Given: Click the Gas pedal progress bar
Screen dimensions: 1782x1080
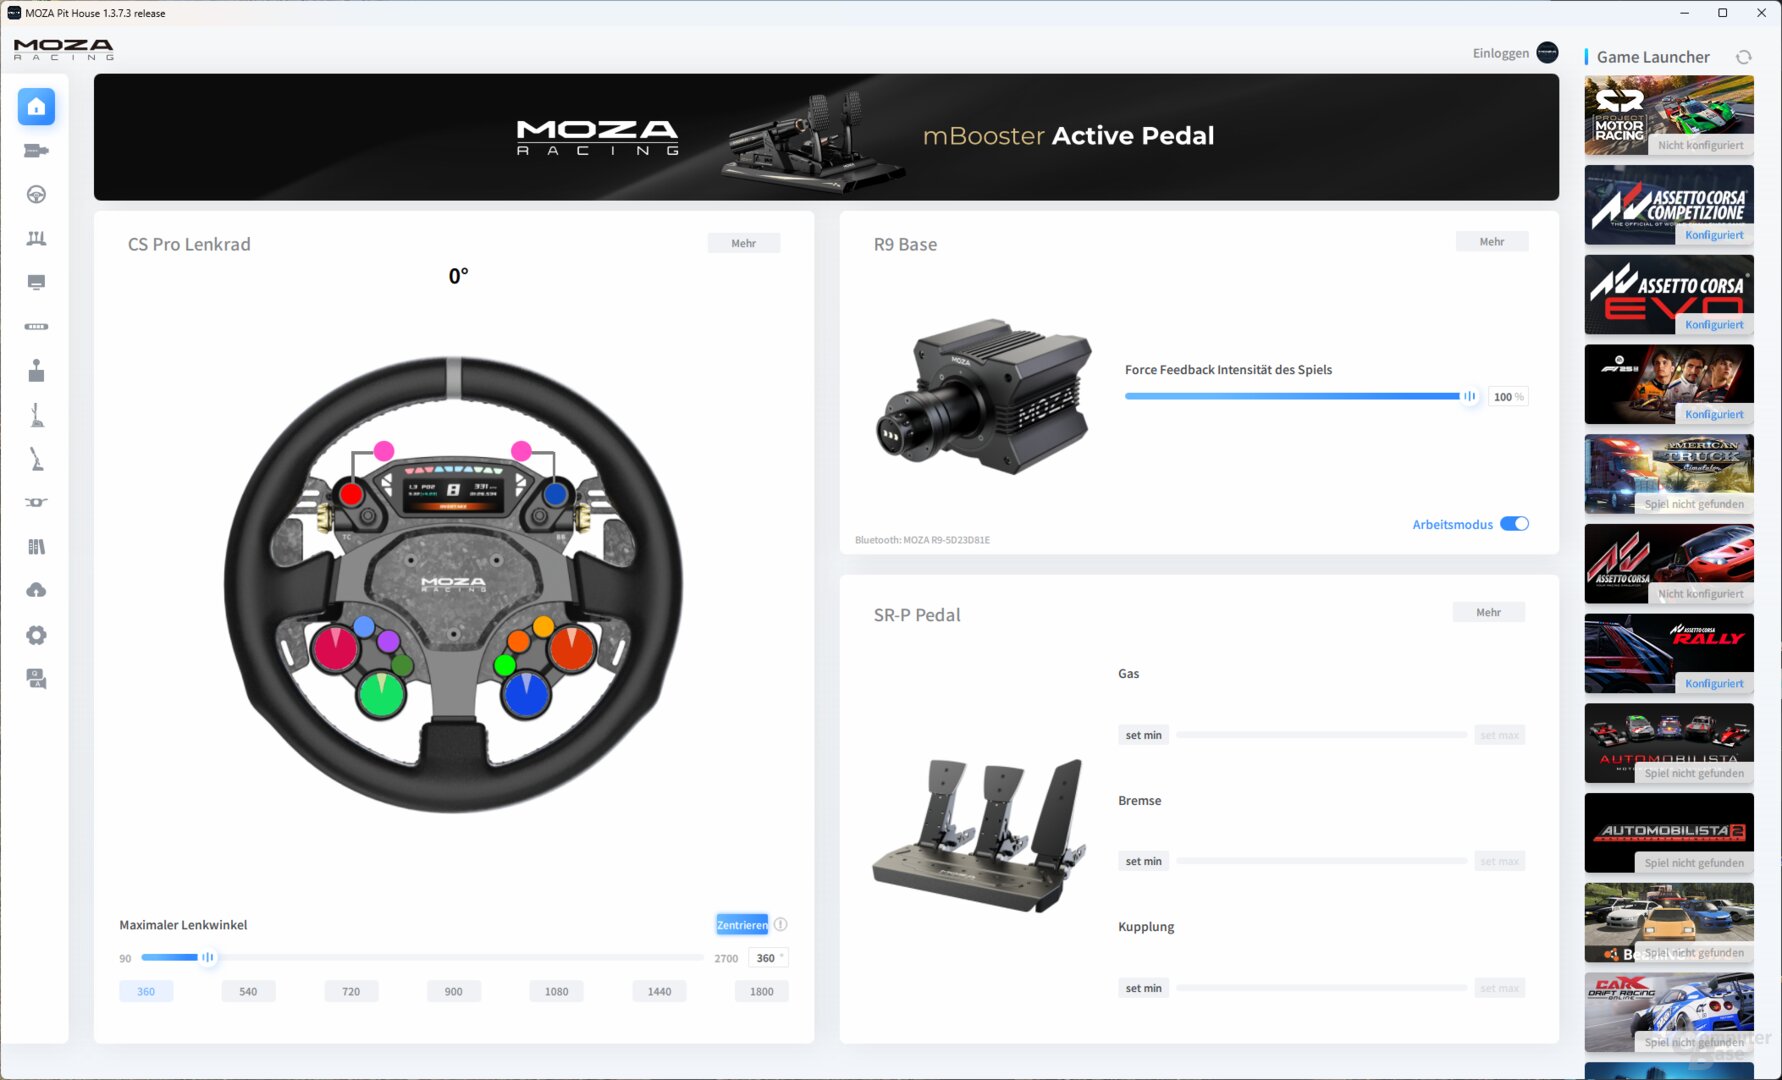Looking at the screenshot, I should [x=1321, y=735].
